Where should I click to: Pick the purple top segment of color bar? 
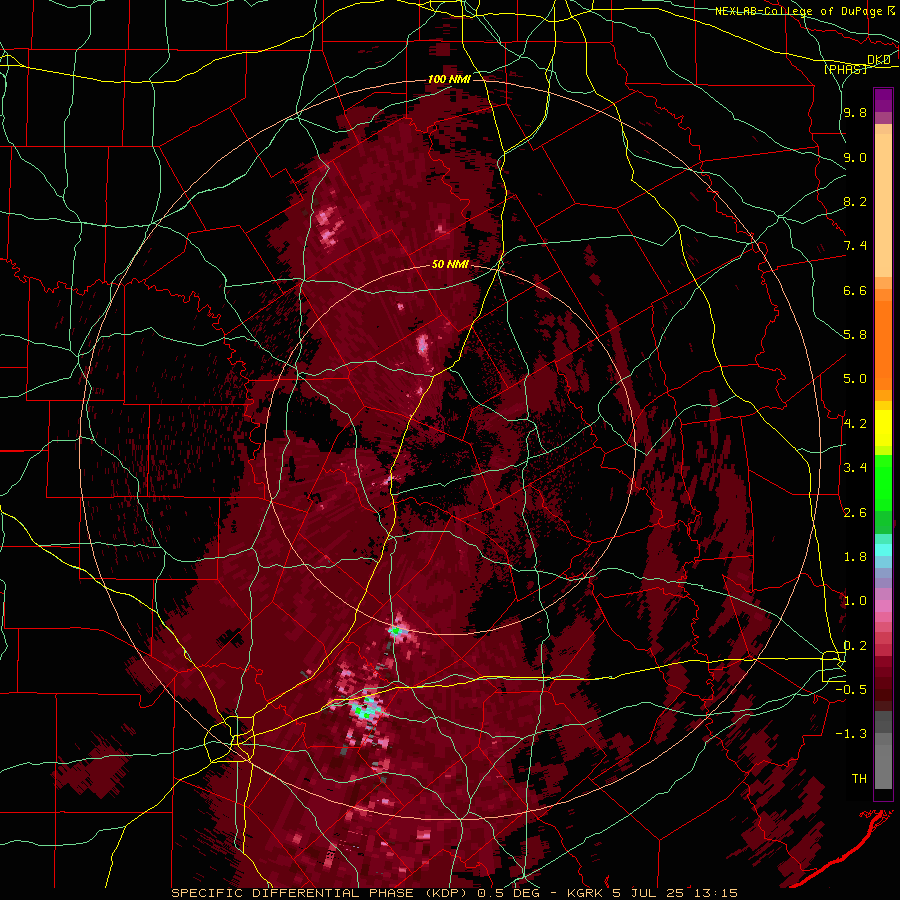883,100
